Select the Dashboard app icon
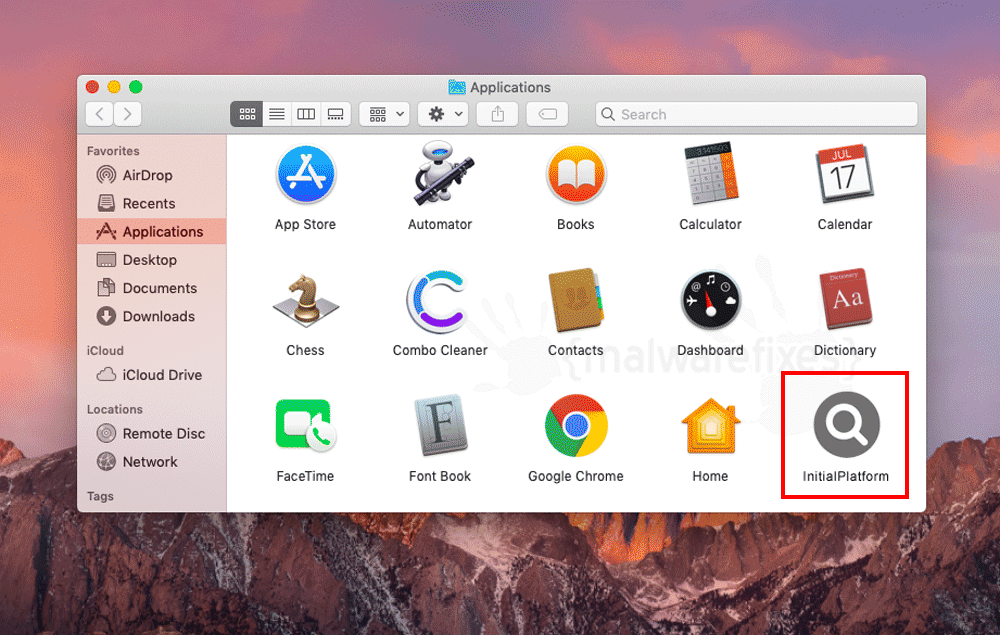Screen dimensions: 1000x635 point(710,300)
